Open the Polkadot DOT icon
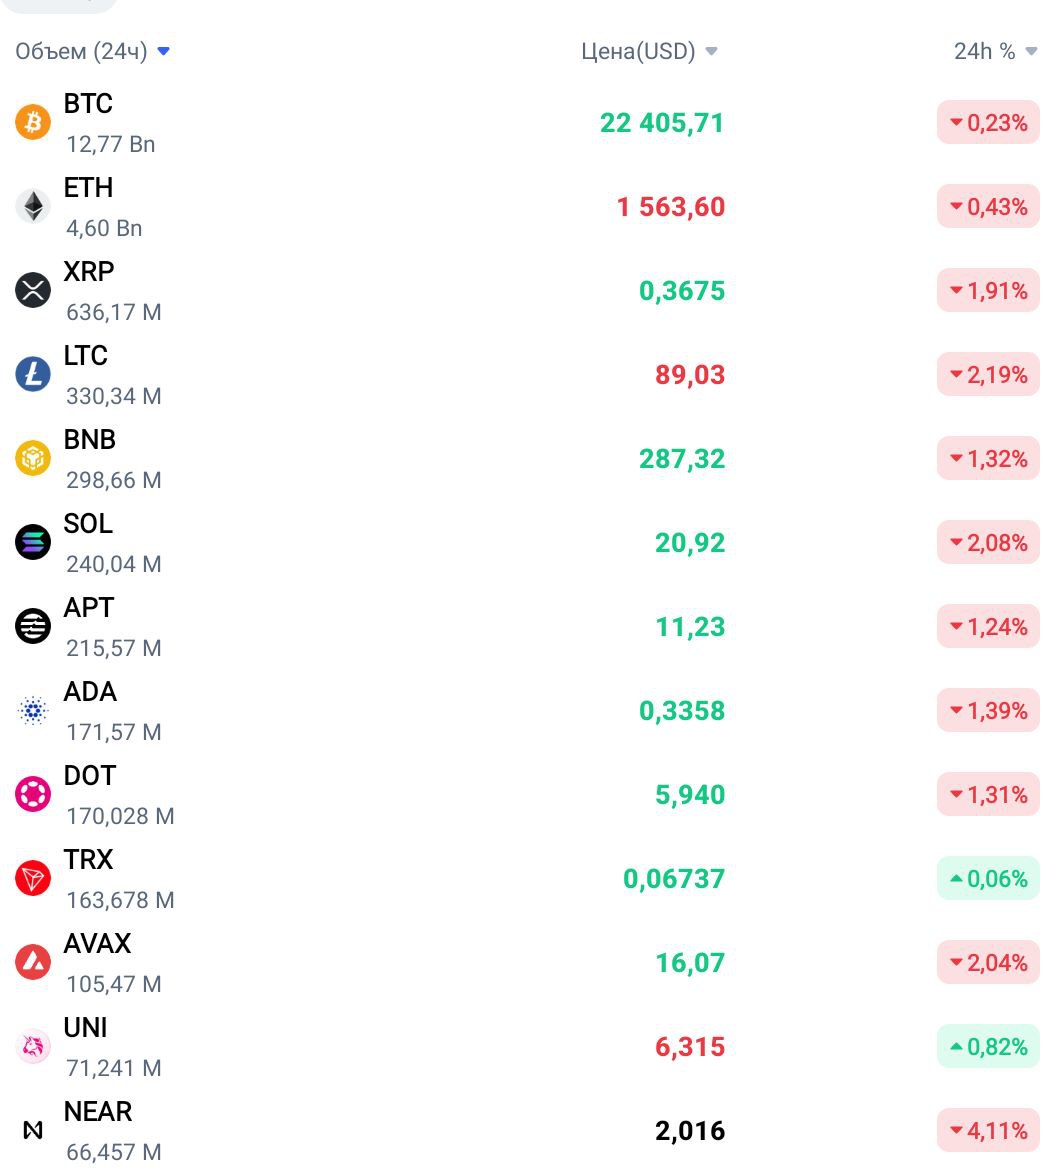This screenshot has width=1063, height=1173. pyautogui.click(x=33, y=794)
